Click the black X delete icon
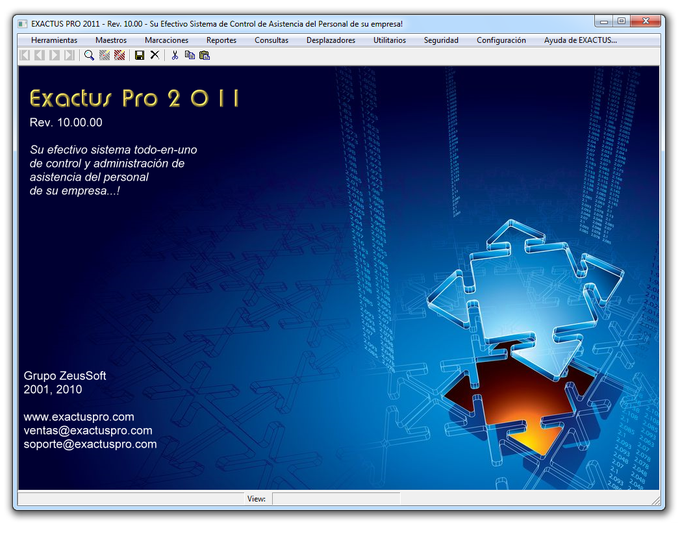The image size is (680, 534). point(155,55)
